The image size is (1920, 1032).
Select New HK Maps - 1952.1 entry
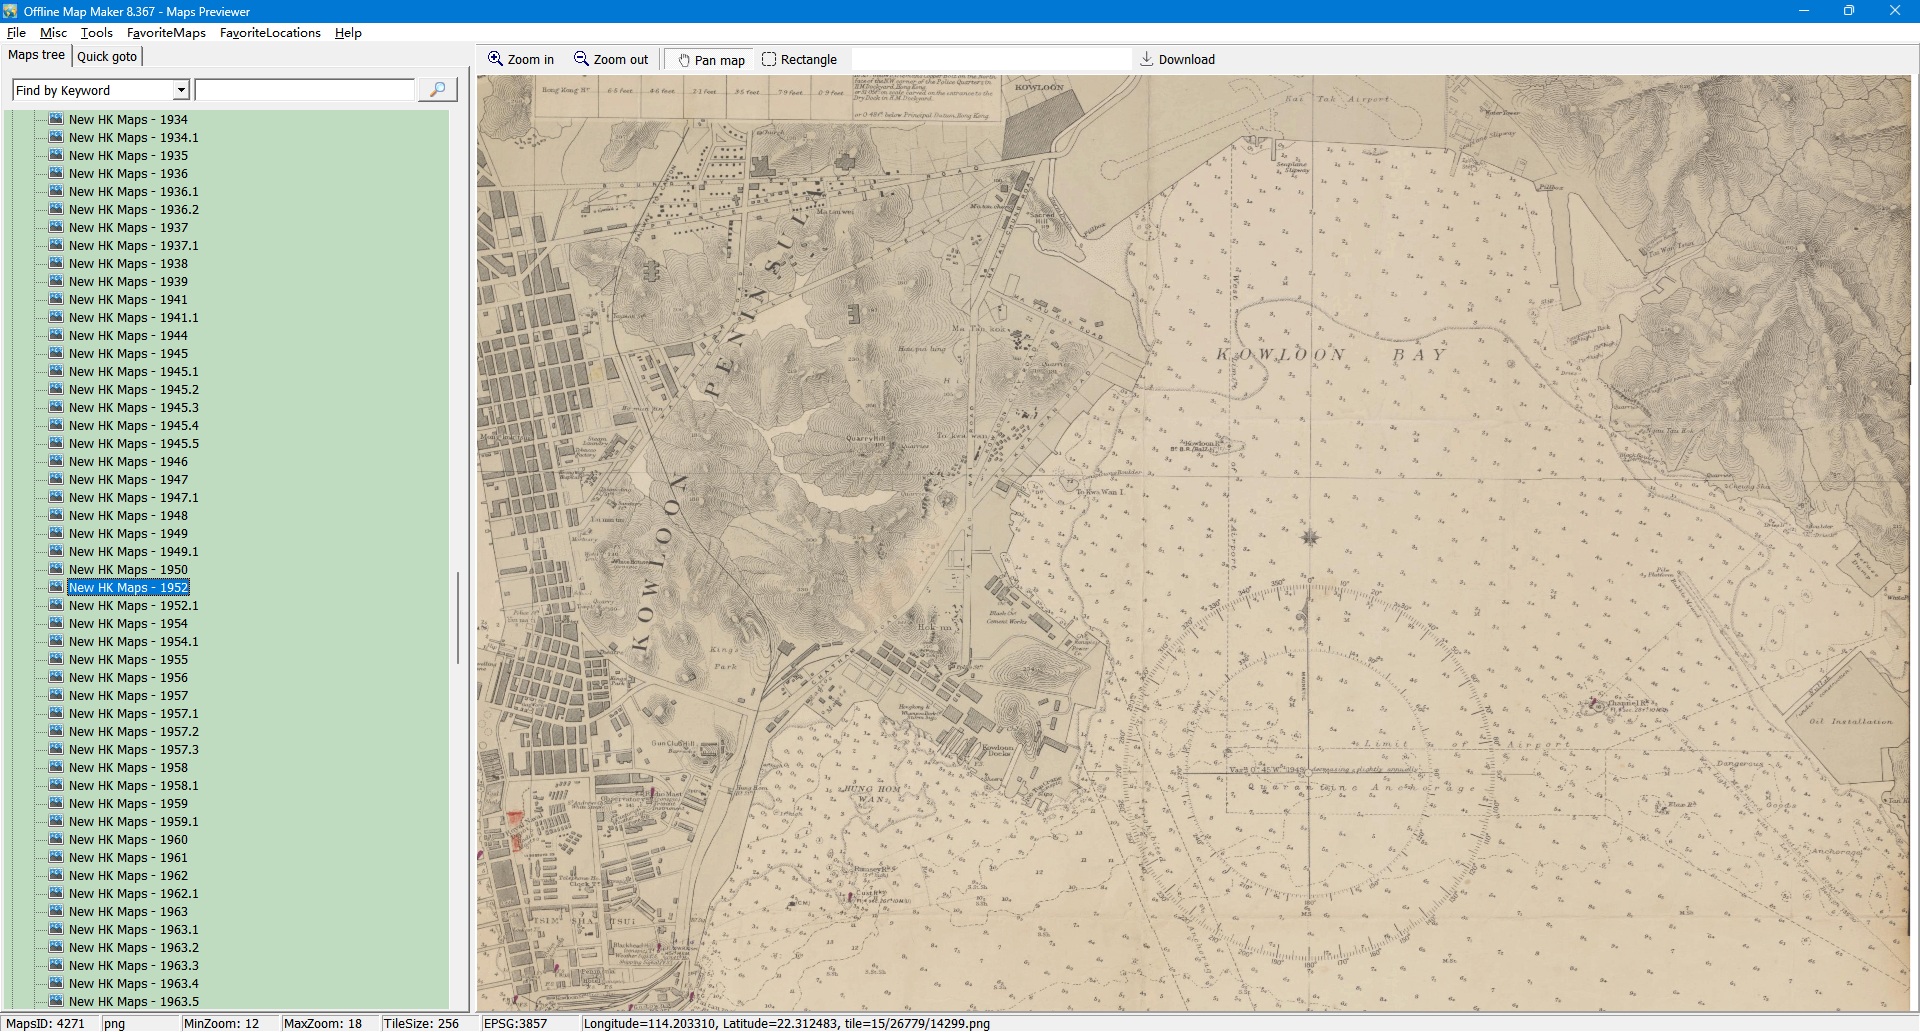coord(133,606)
